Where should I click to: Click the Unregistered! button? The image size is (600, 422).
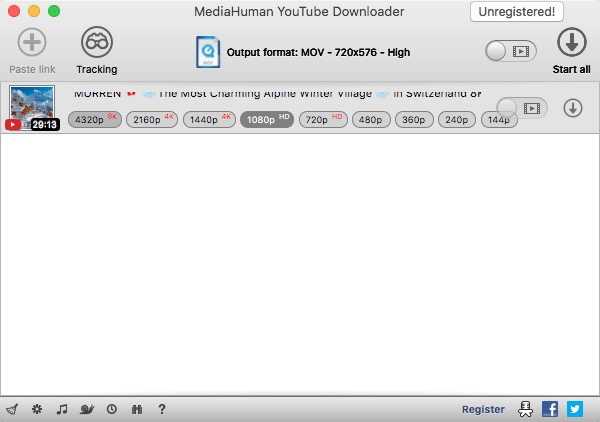(x=516, y=12)
